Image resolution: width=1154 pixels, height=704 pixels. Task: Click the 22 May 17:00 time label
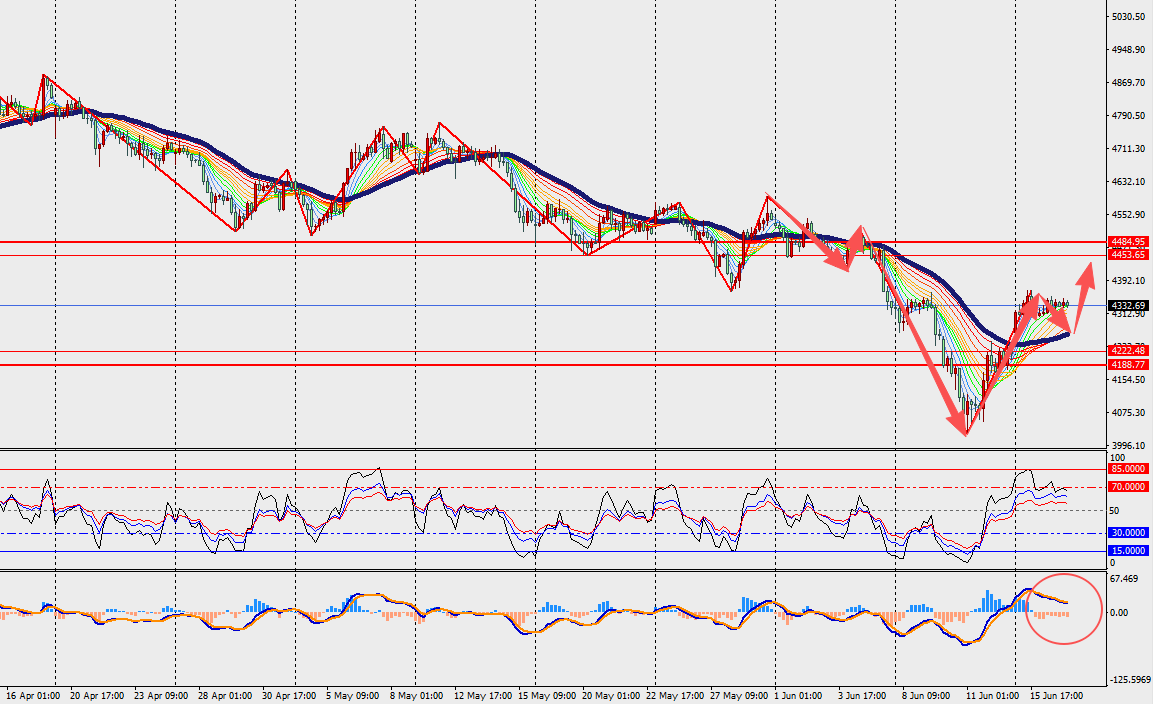coord(675,695)
